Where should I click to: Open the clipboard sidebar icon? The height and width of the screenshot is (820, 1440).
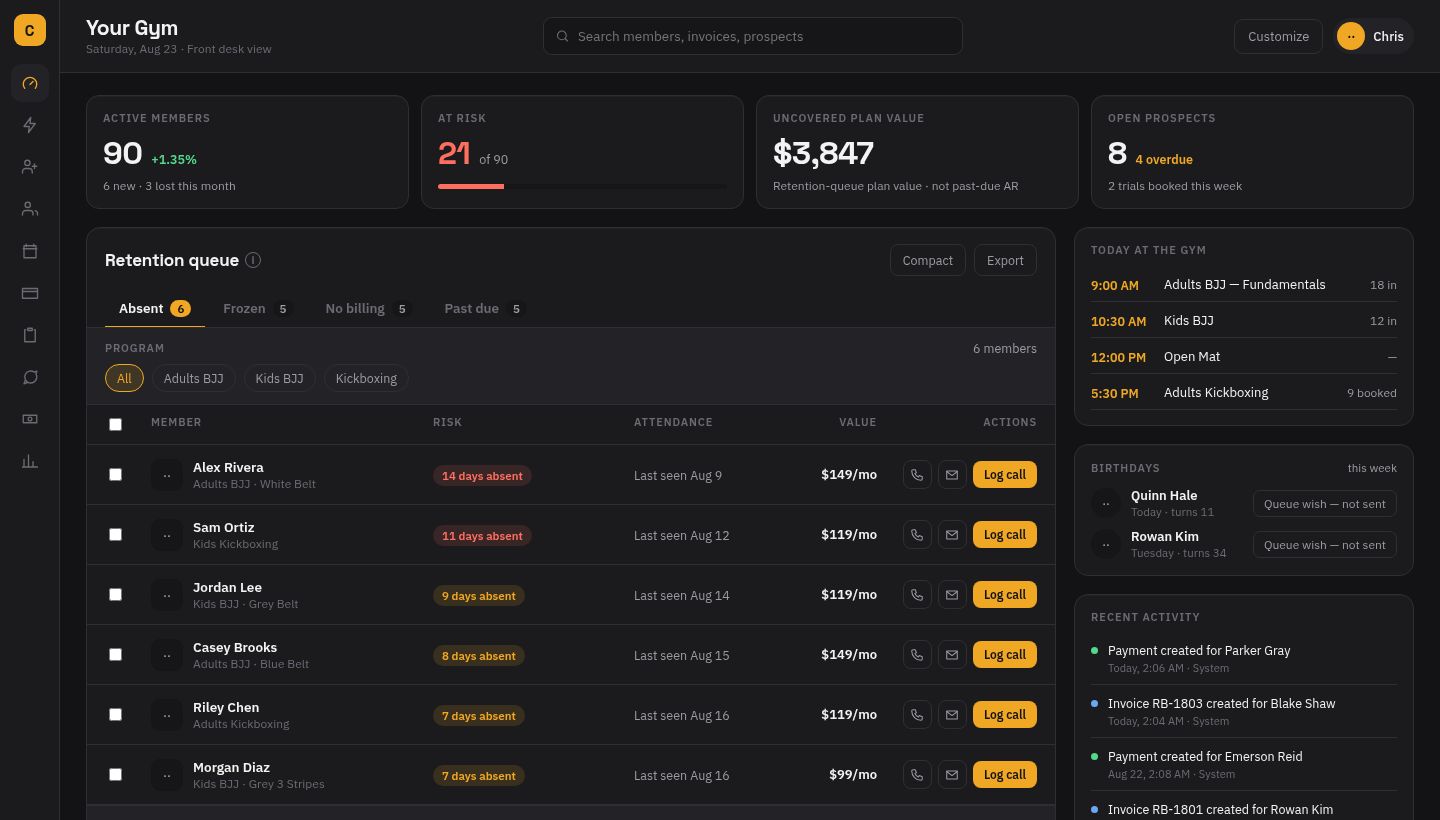tap(30, 335)
